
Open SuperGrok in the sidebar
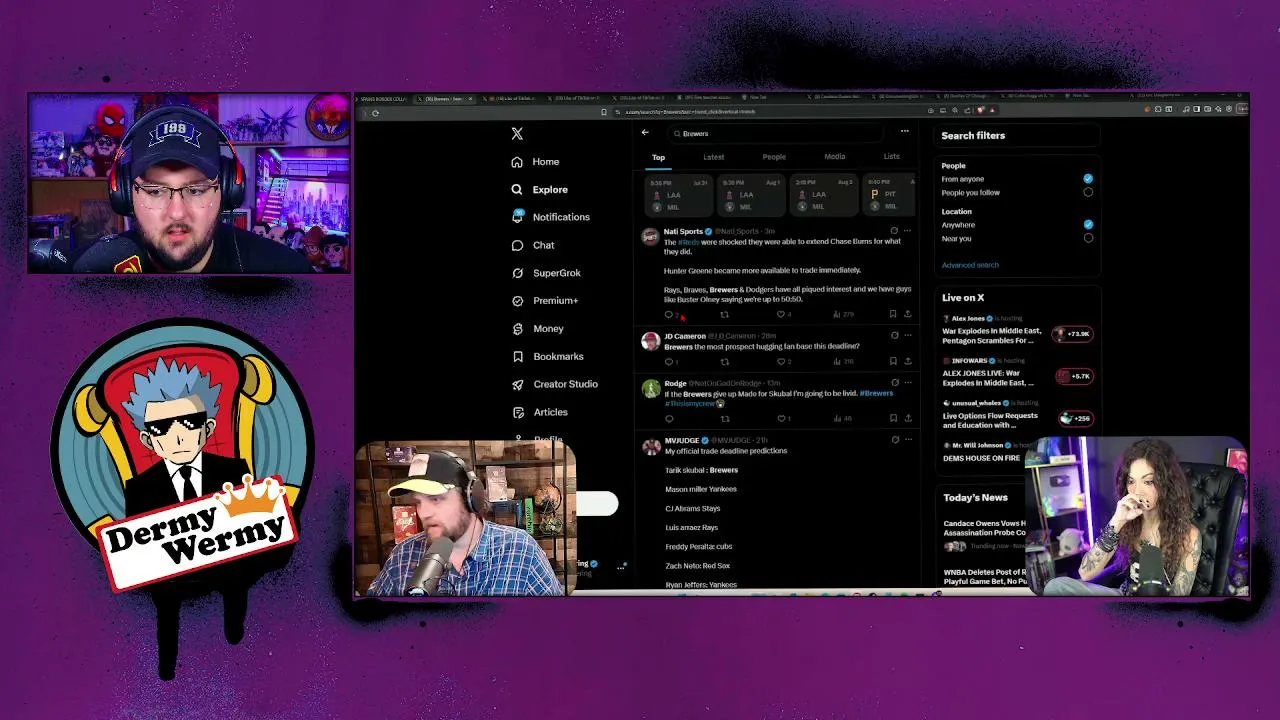click(545, 273)
